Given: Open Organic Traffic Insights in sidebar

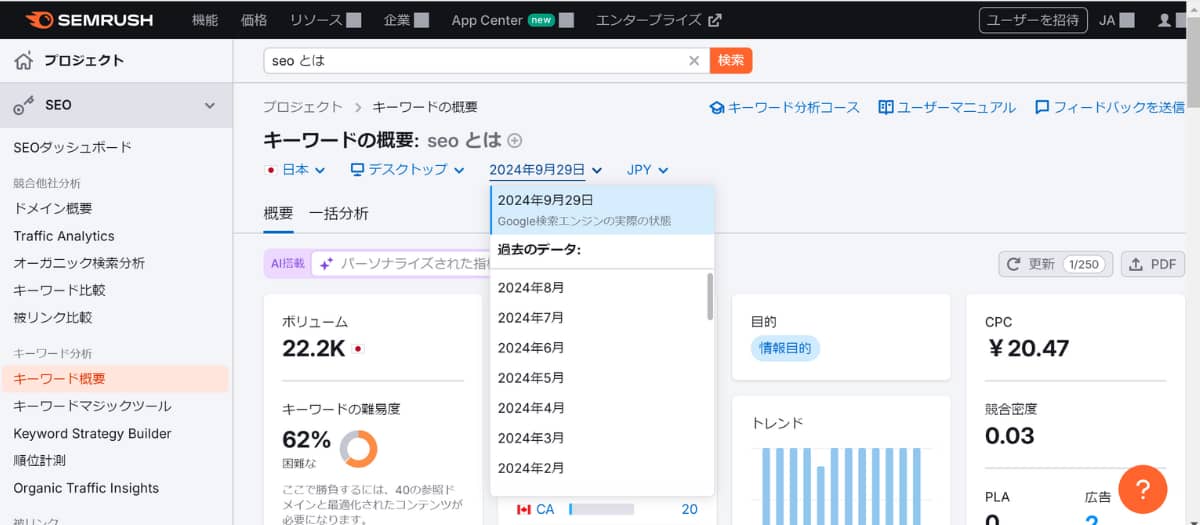Looking at the screenshot, I should point(86,488).
